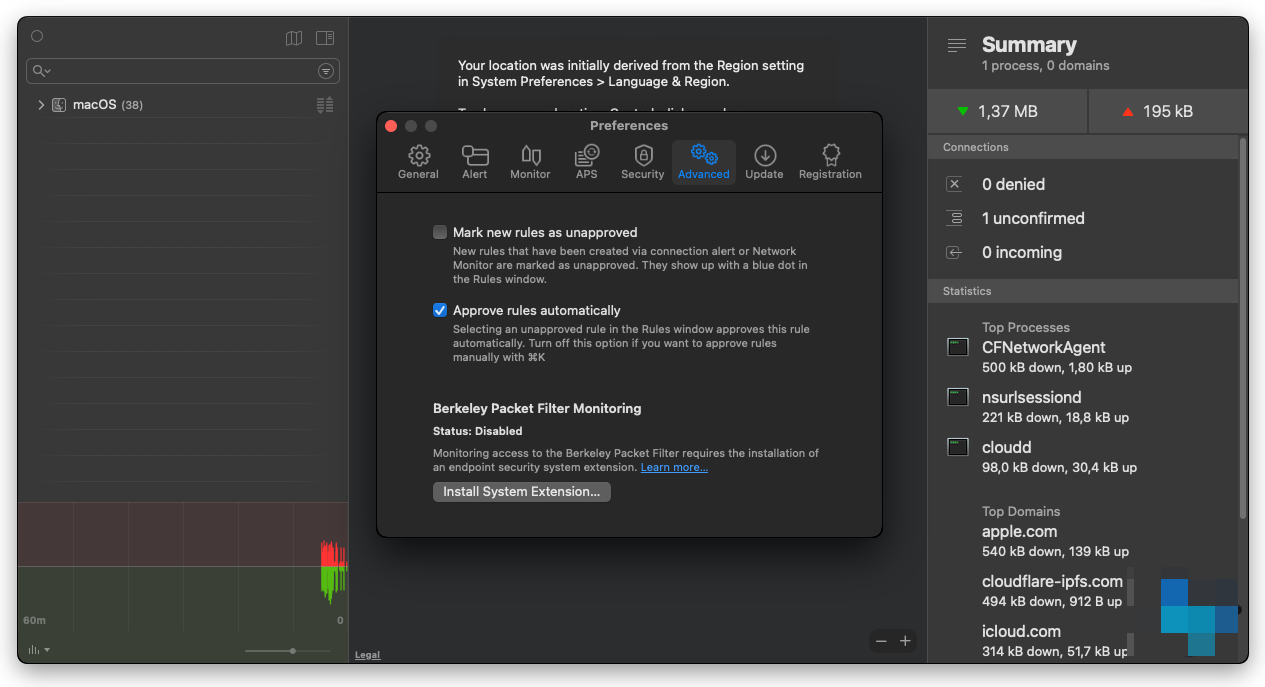
Task: Go to the Registration preferences tab
Action: click(830, 162)
